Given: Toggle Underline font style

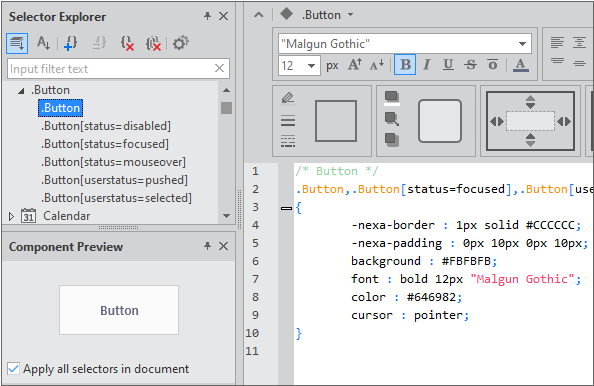Looking at the screenshot, I should point(448,65).
